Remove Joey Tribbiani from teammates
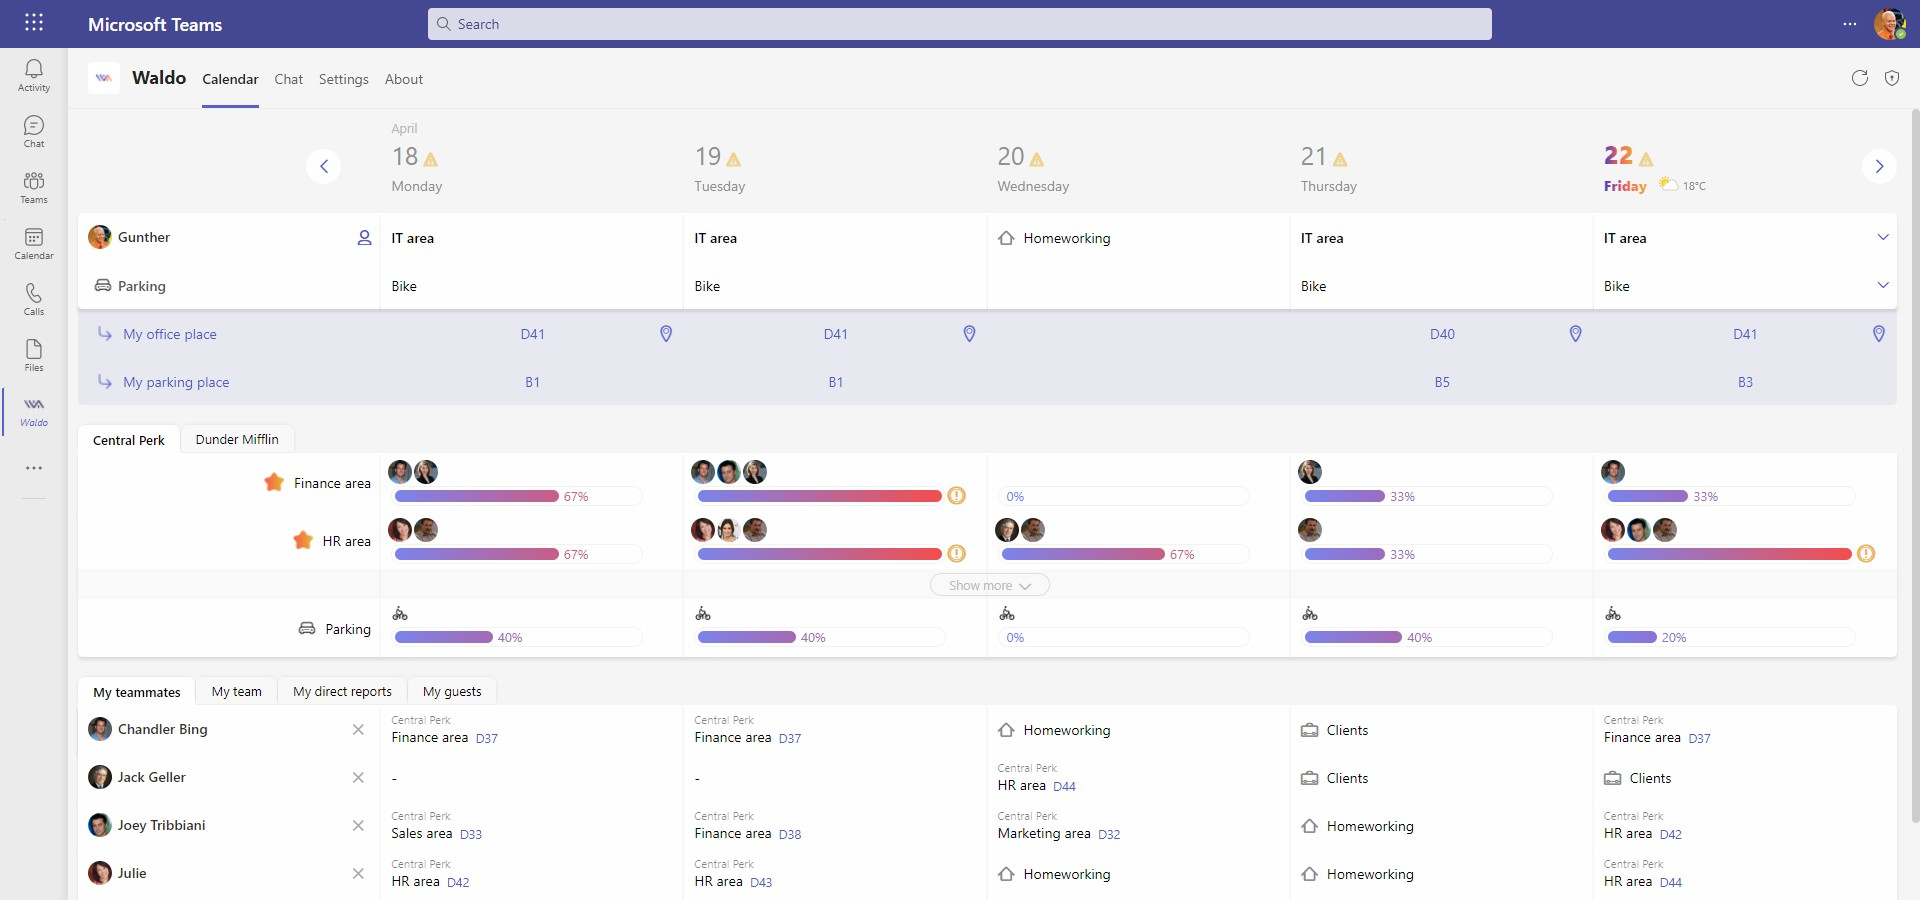The width and height of the screenshot is (1920, 900). [x=358, y=826]
